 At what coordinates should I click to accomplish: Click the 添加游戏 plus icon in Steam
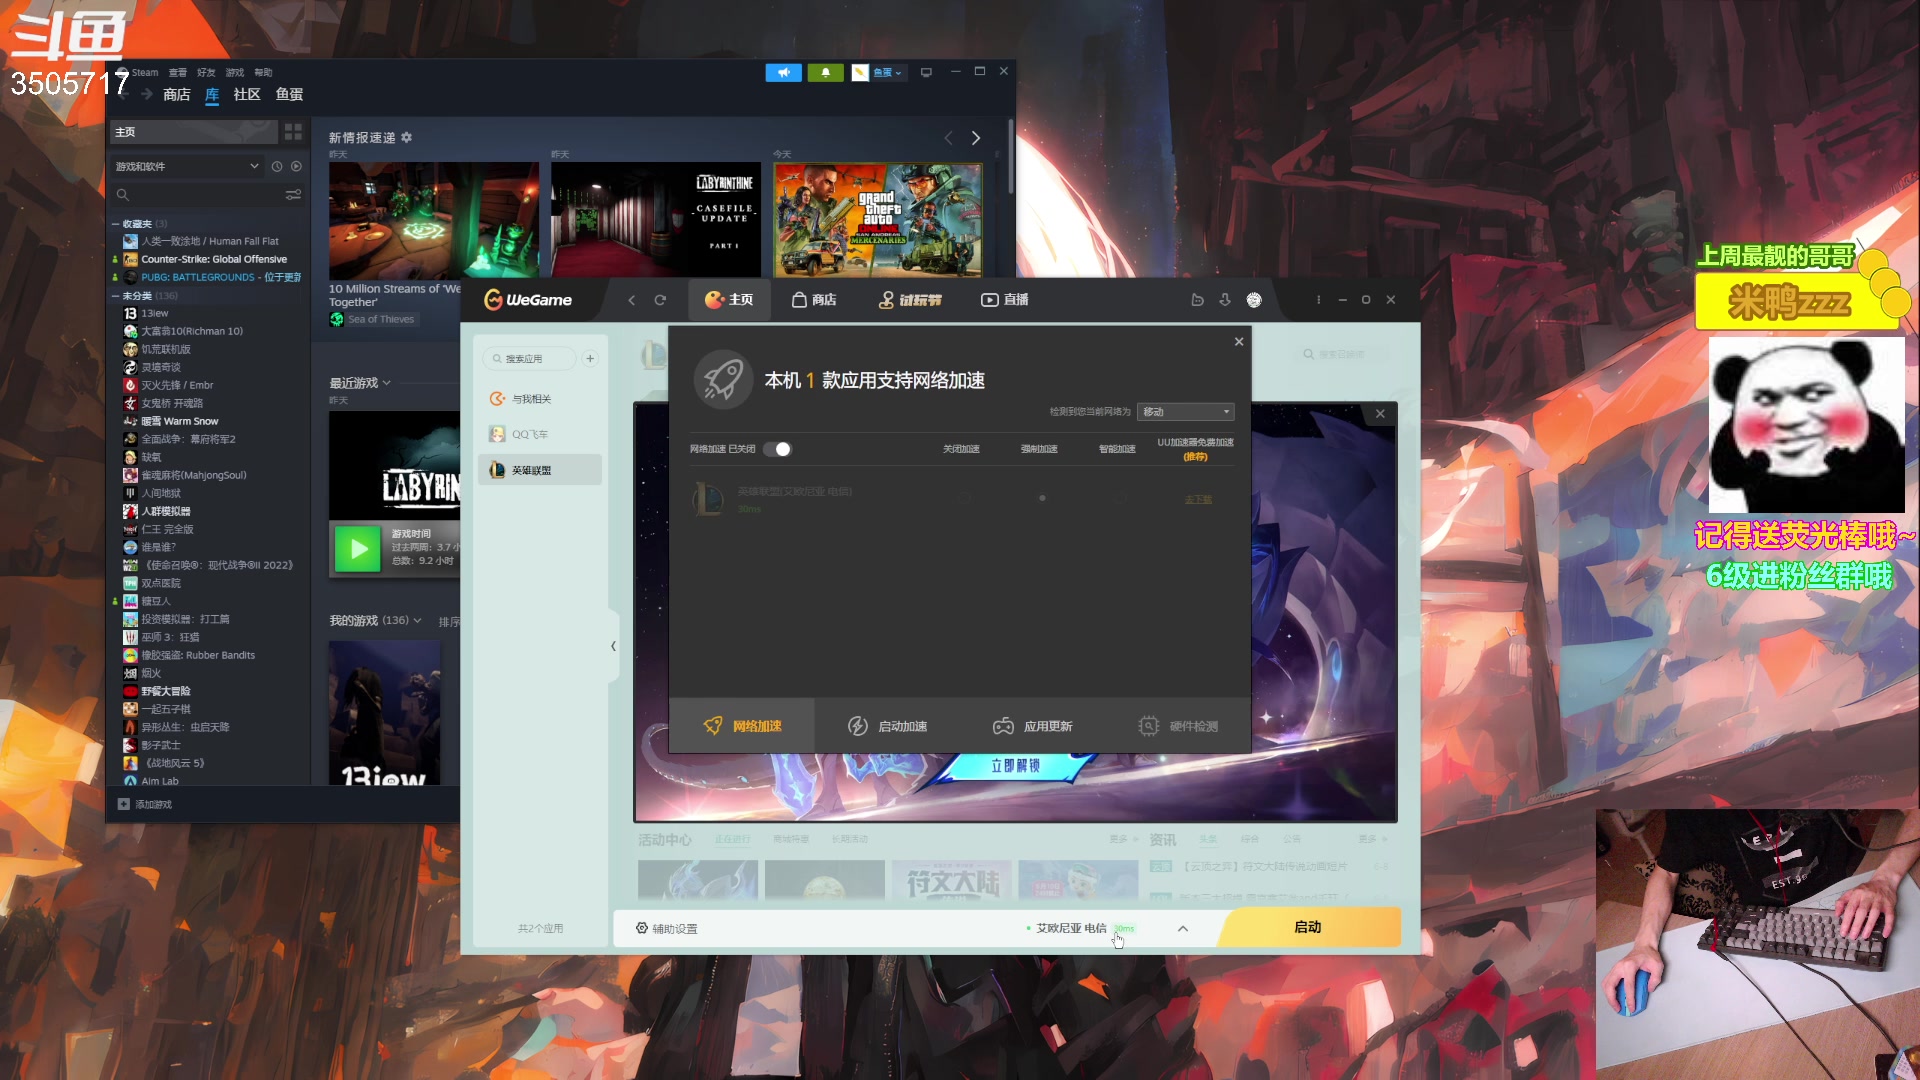(x=124, y=804)
